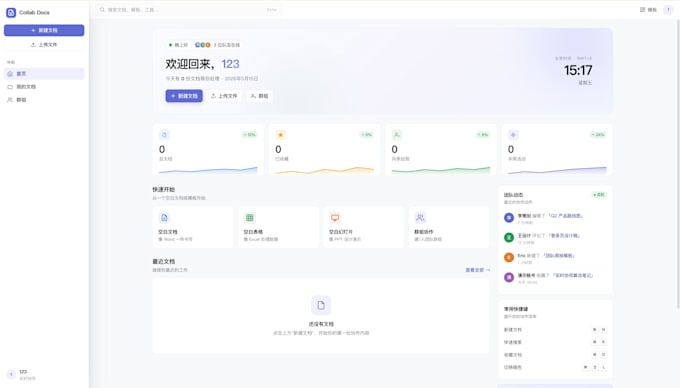
Task: Click the orange favorites trend sparkline
Action: pos(324,170)
